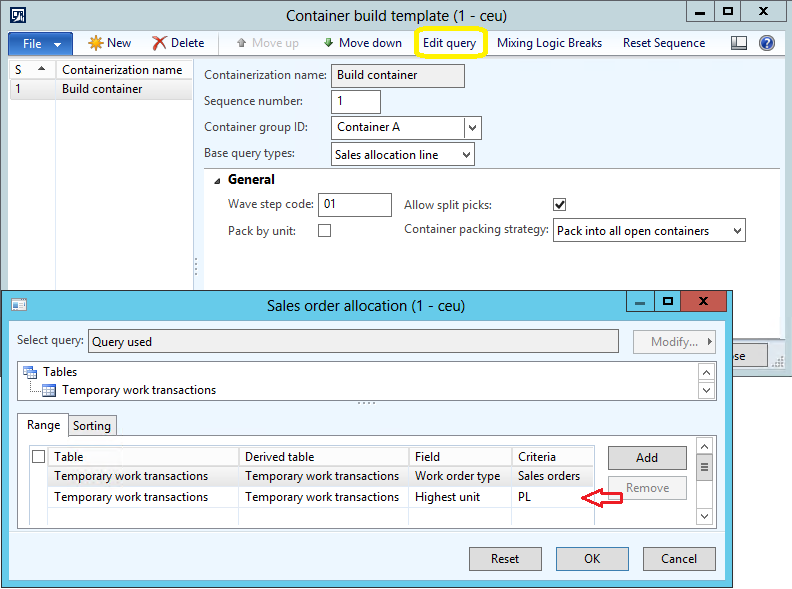Click the Delete red X icon
Image resolution: width=792 pixels, height=589 pixels.
159,43
